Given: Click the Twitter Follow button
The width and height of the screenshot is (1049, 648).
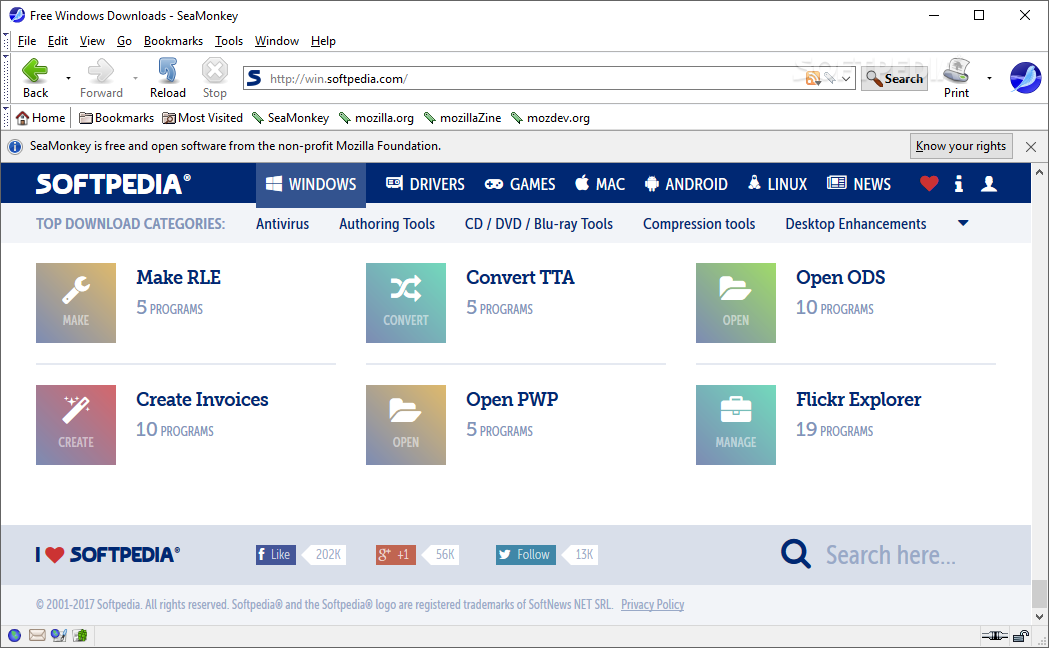Looking at the screenshot, I should pos(526,554).
